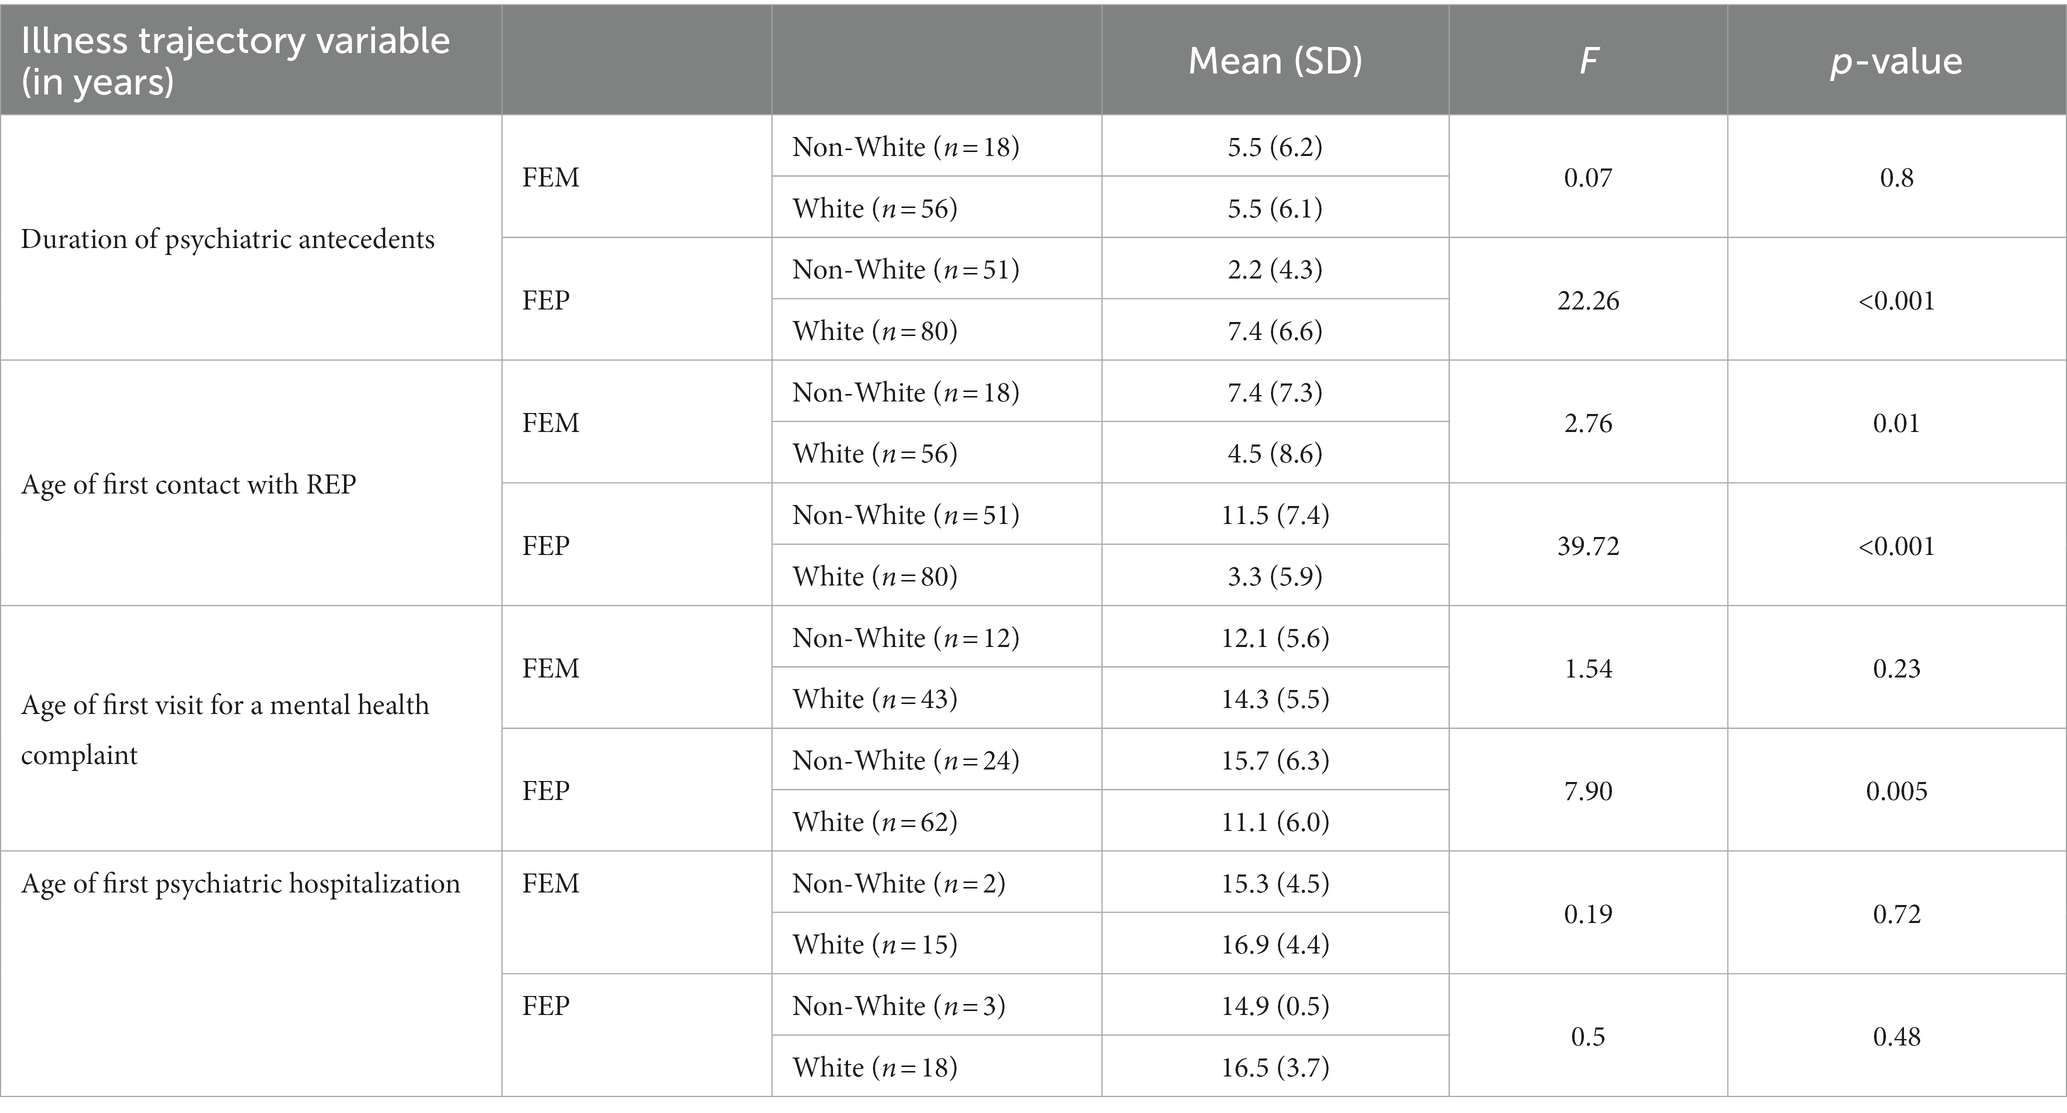Click the F value 22.26
The height and width of the screenshot is (1113, 2067).
[x=1588, y=300]
